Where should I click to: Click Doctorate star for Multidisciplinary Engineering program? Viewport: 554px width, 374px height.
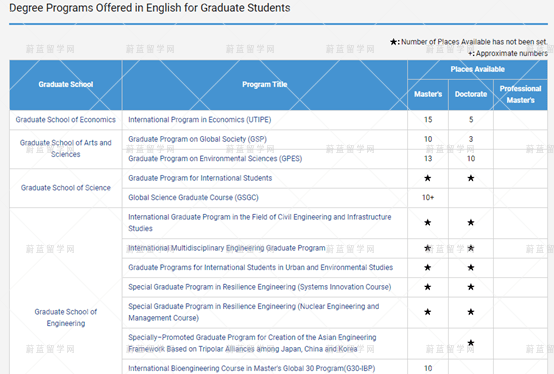pyautogui.click(x=471, y=248)
